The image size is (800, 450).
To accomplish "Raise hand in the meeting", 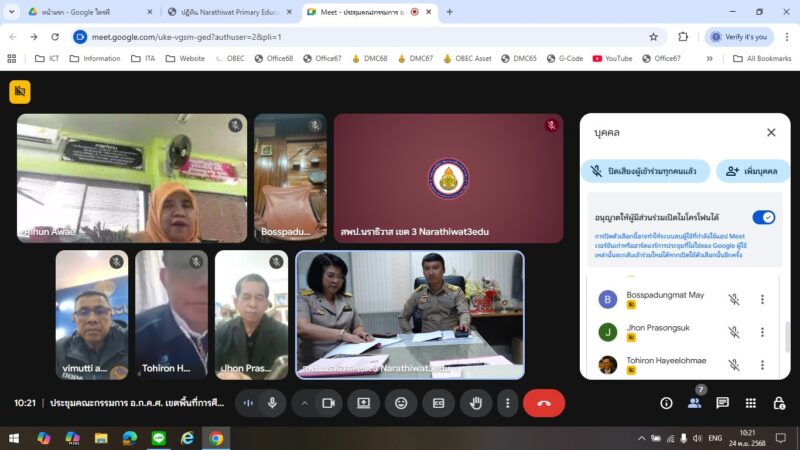I will pyautogui.click(x=476, y=403).
